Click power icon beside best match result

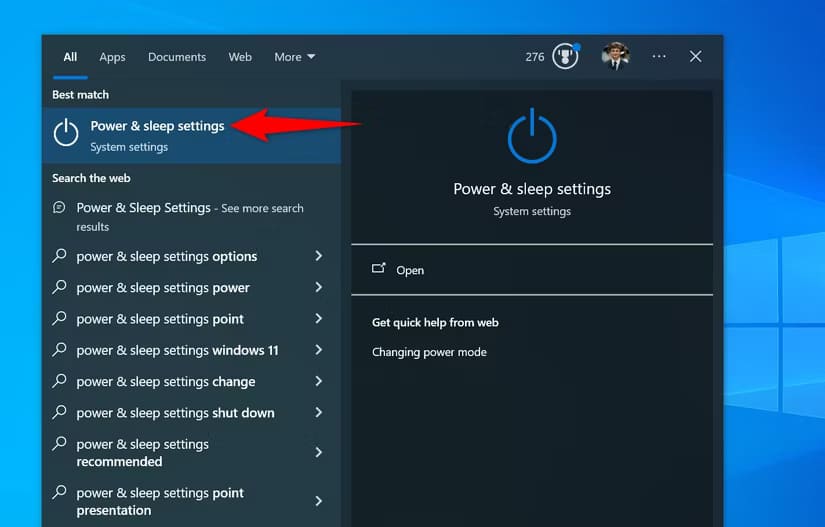point(66,132)
